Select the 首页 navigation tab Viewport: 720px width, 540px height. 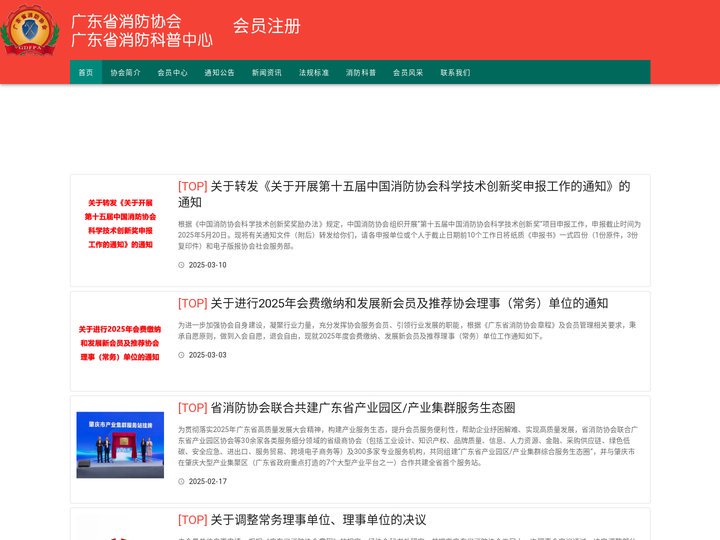(x=86, y=72)
